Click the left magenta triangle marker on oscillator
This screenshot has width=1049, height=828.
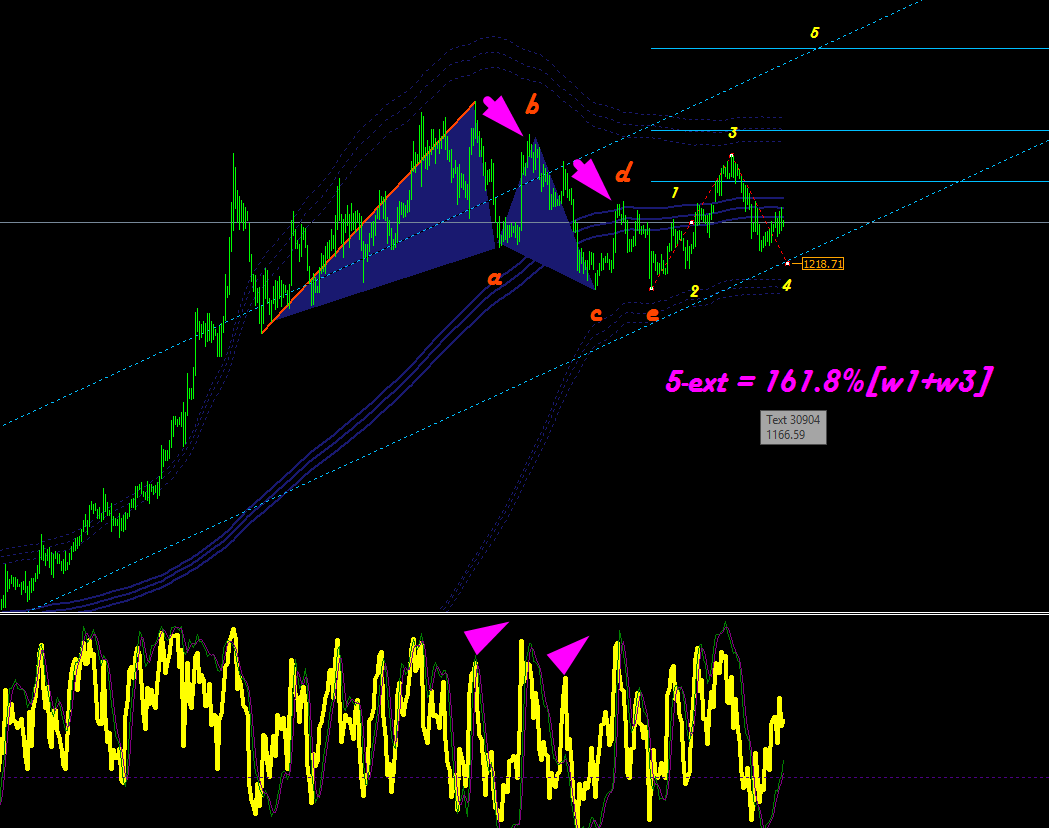pyautogui.click(x=486, y=637)
